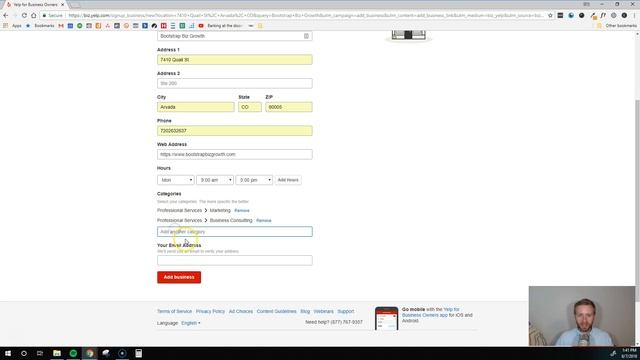Click the City field containing Arvada
The image size is (640, 360).
(196, 107)
